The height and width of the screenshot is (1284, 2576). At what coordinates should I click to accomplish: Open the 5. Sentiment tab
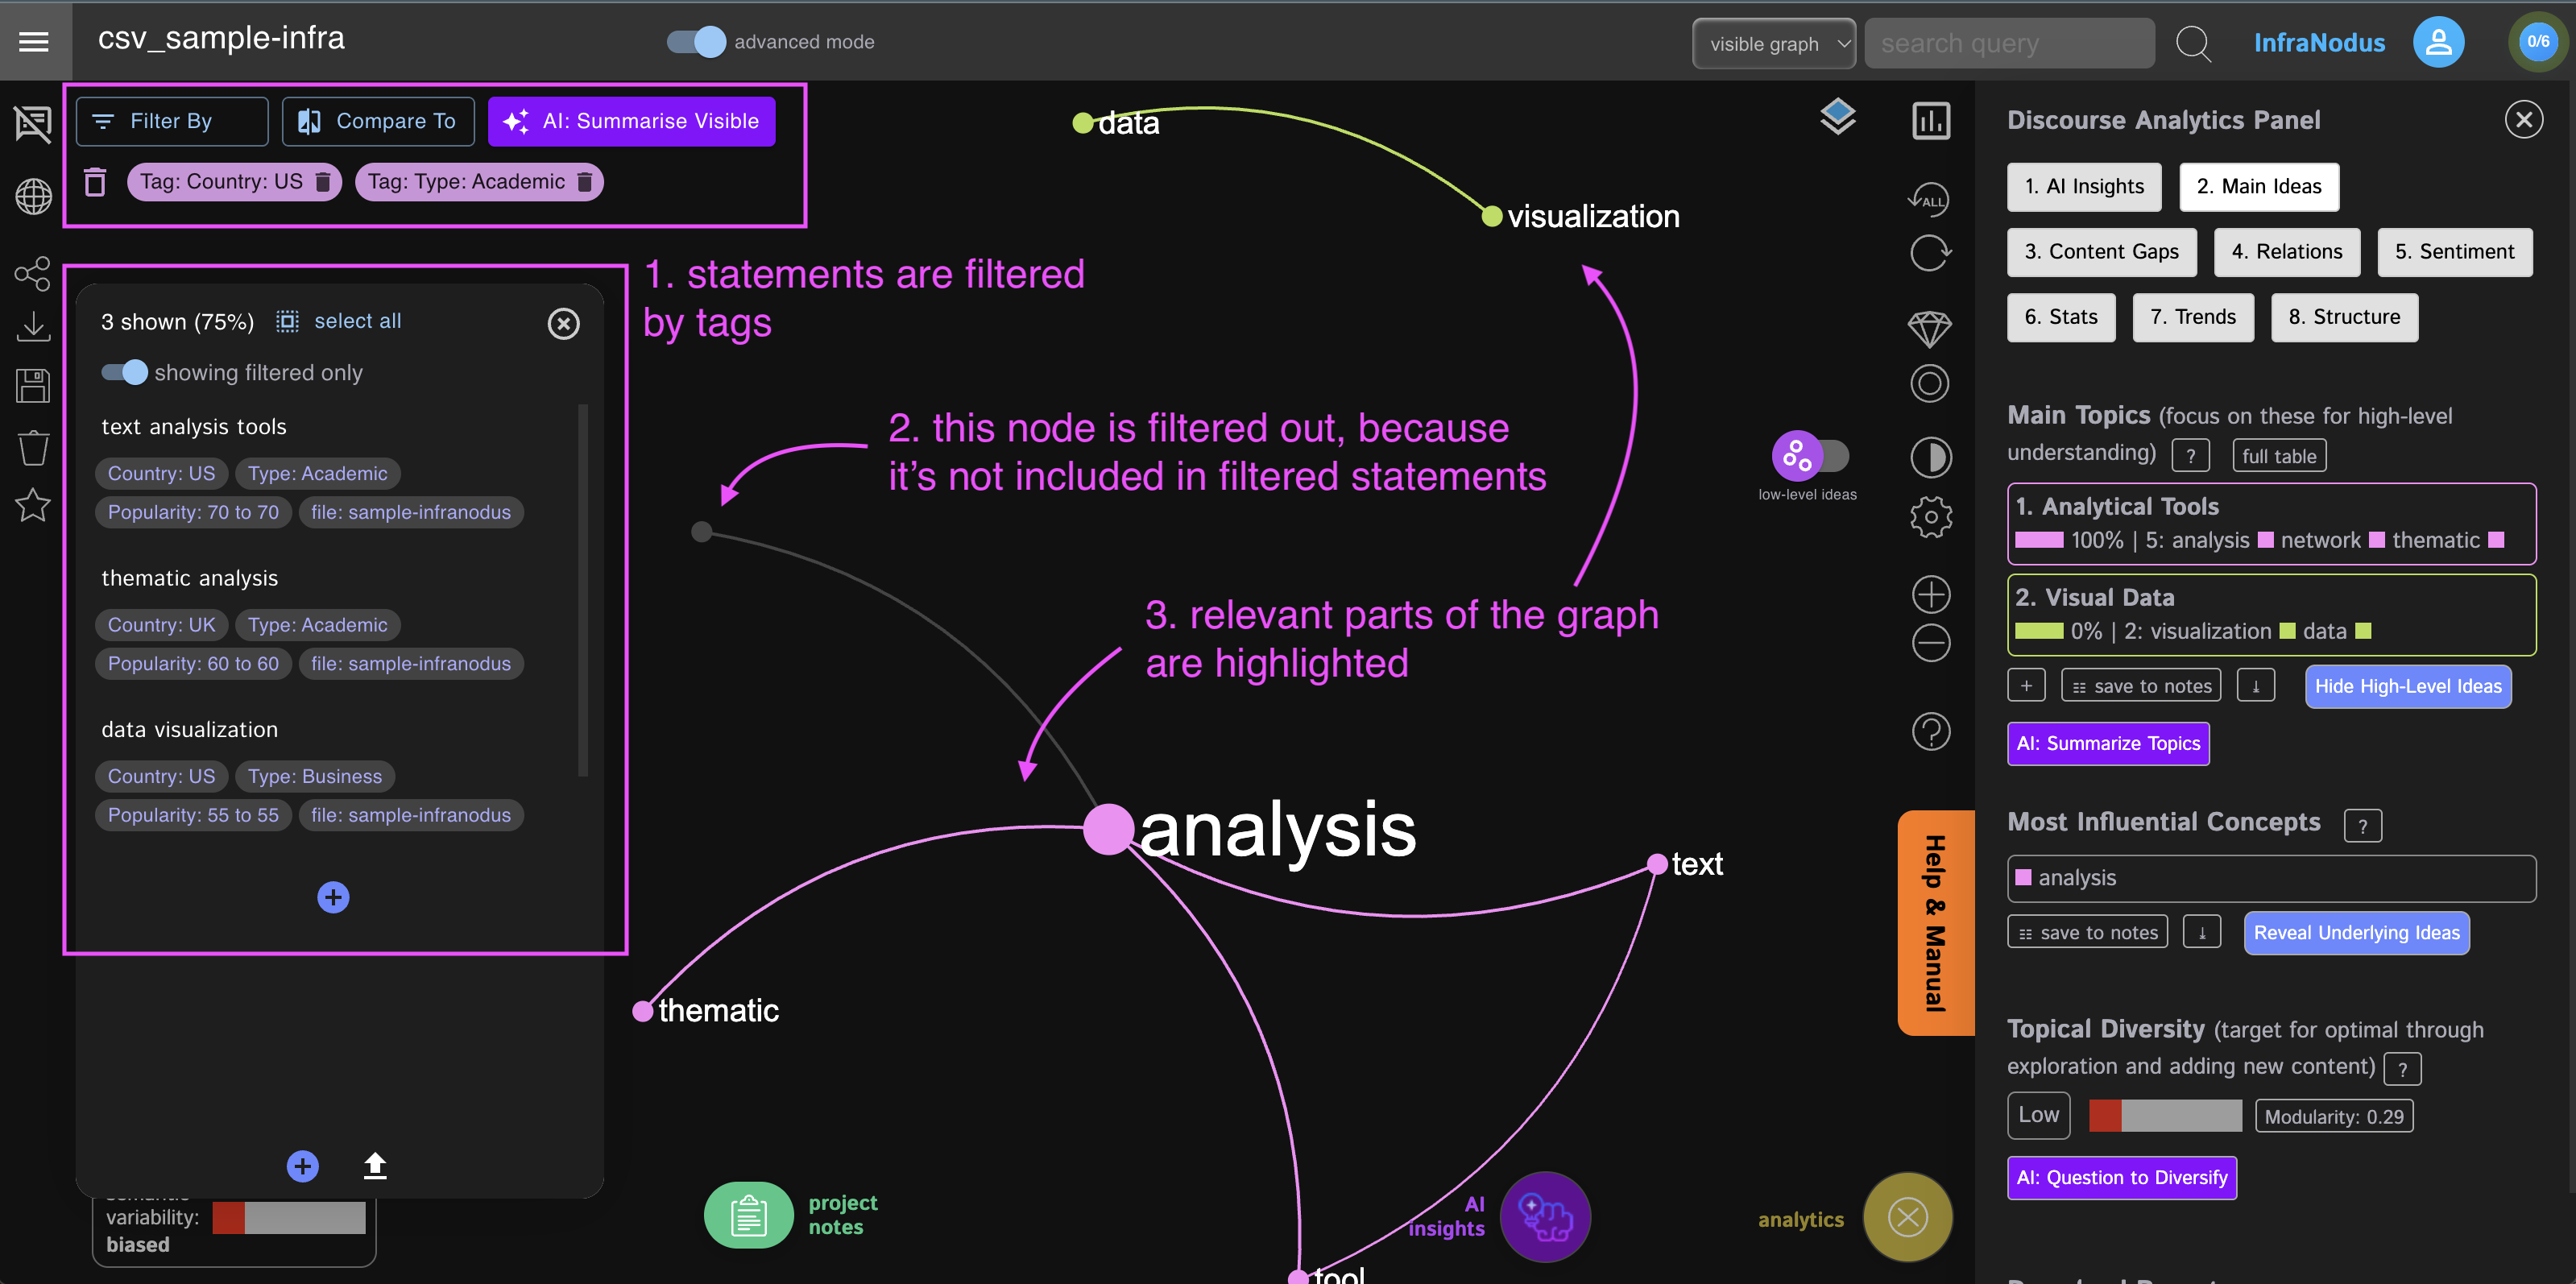click(x=2454, y=251)
